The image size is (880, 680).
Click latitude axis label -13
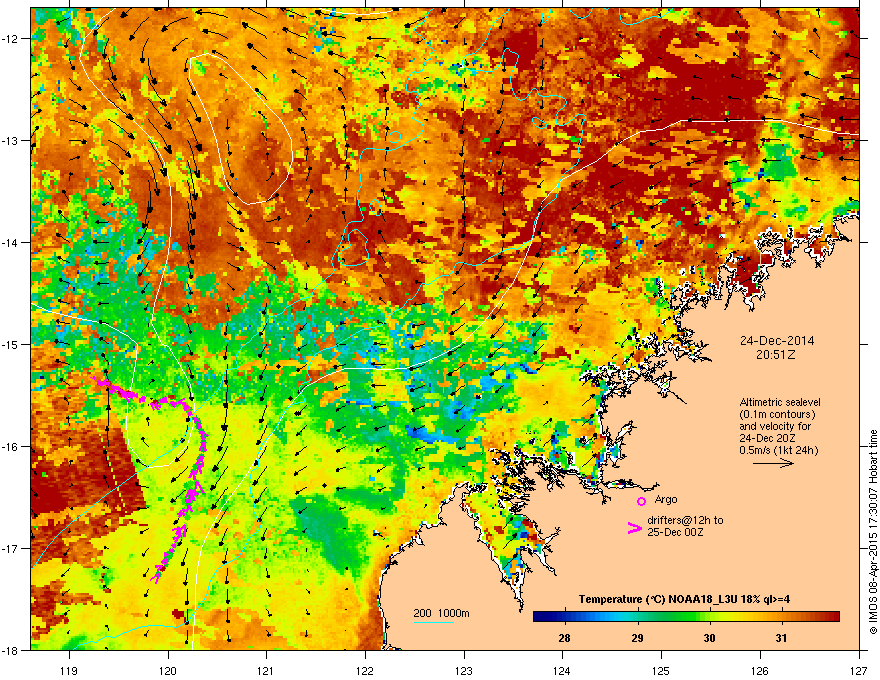[x=11, y=140]
